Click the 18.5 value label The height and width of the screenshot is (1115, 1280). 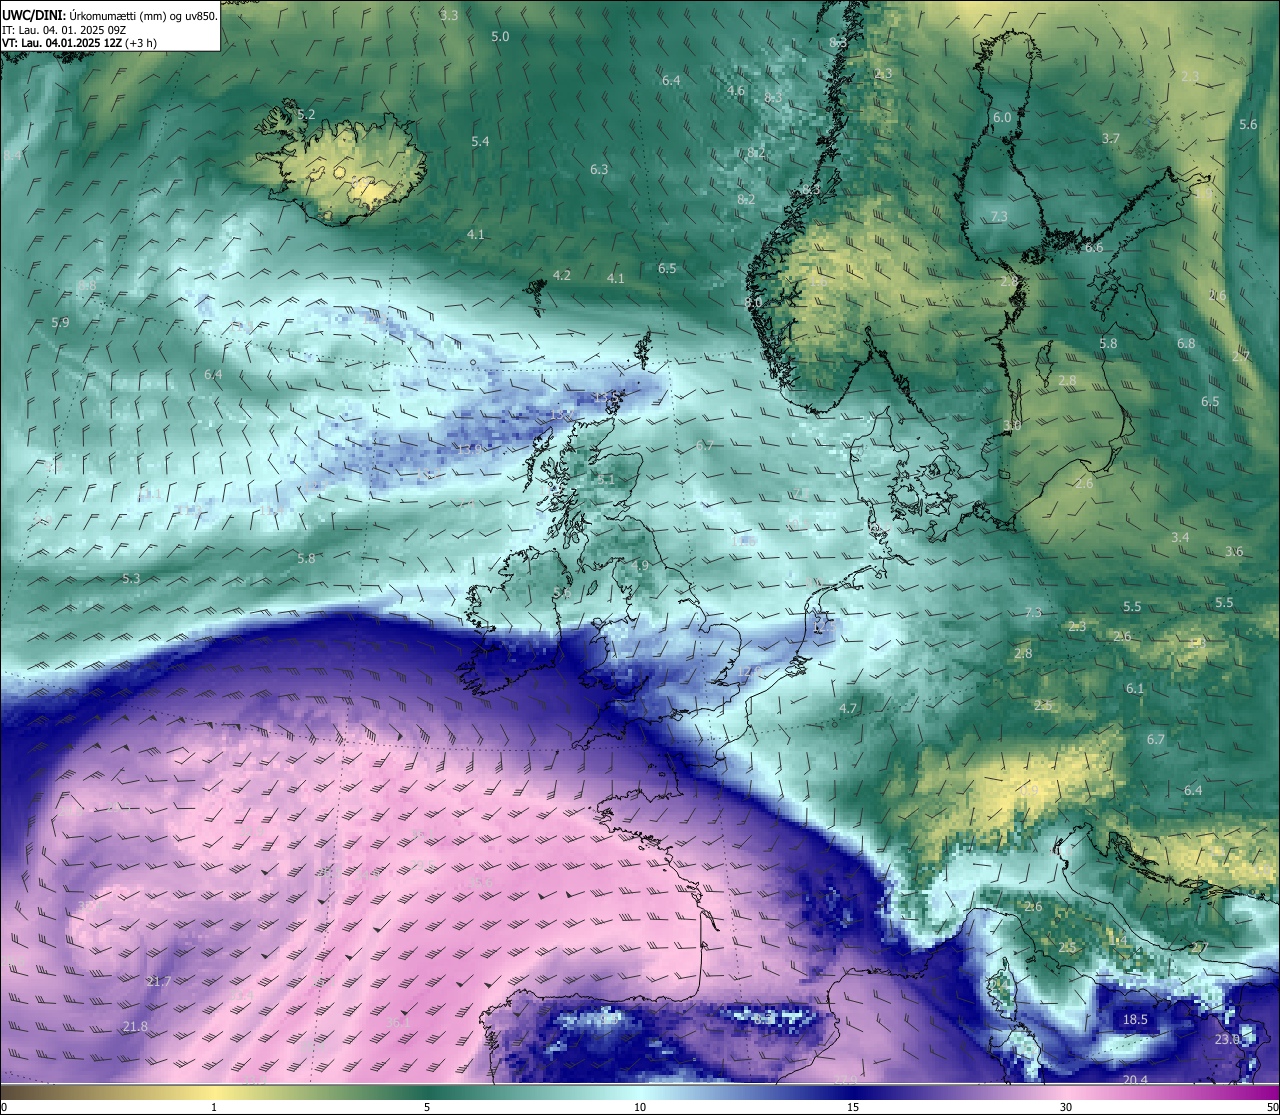(1135, 1020)
